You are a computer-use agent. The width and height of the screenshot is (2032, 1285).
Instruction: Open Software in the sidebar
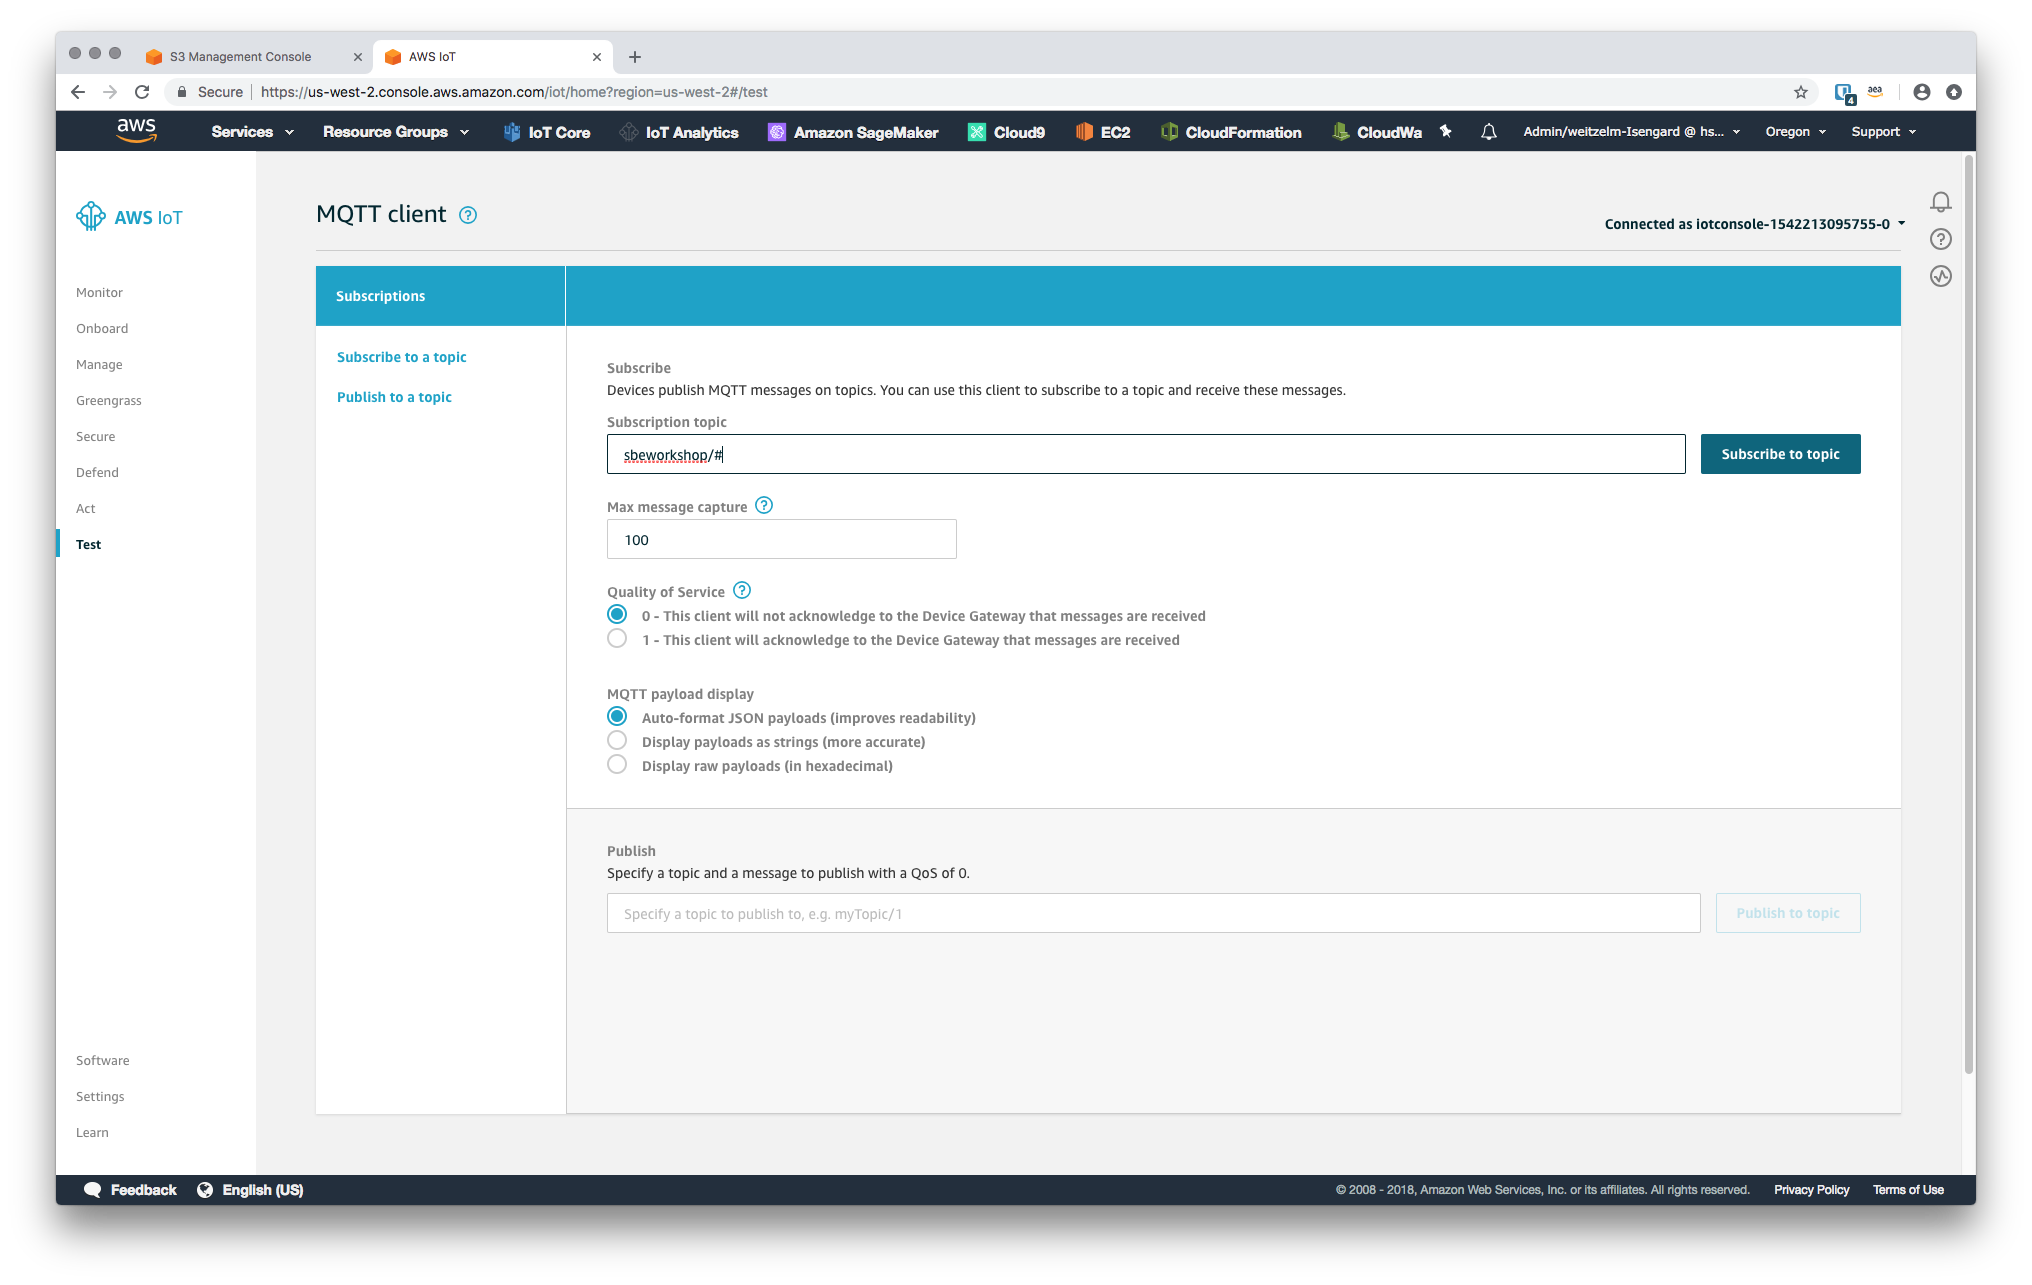click(103, 1060)
